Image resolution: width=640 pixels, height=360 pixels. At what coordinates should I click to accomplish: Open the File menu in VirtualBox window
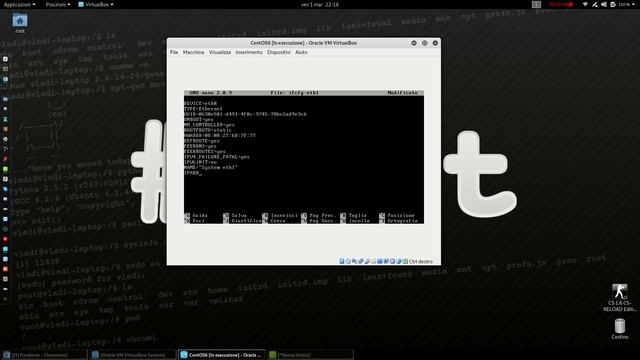coord(174,52)
